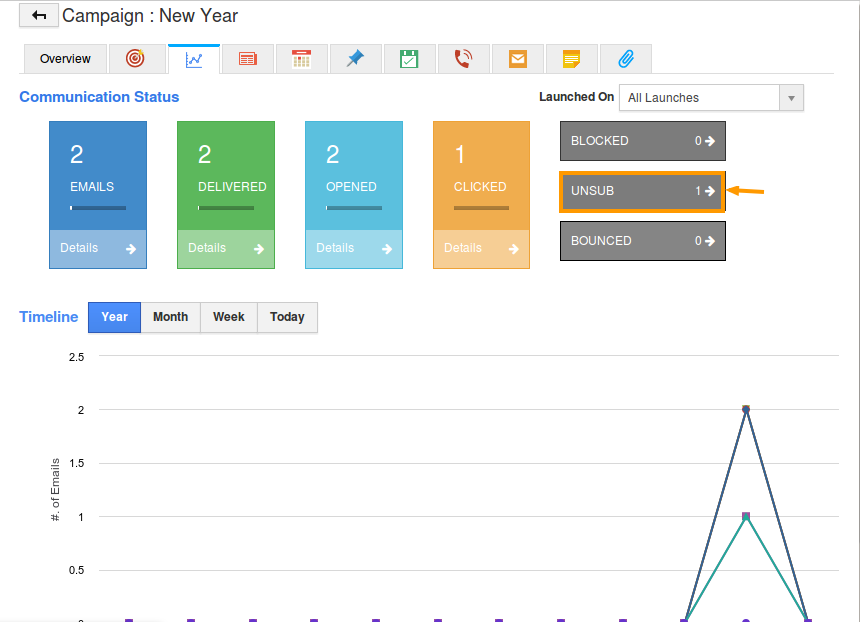Open the paperclip attachments tab
Screen dimensions: 860x622
pos(626,59)
